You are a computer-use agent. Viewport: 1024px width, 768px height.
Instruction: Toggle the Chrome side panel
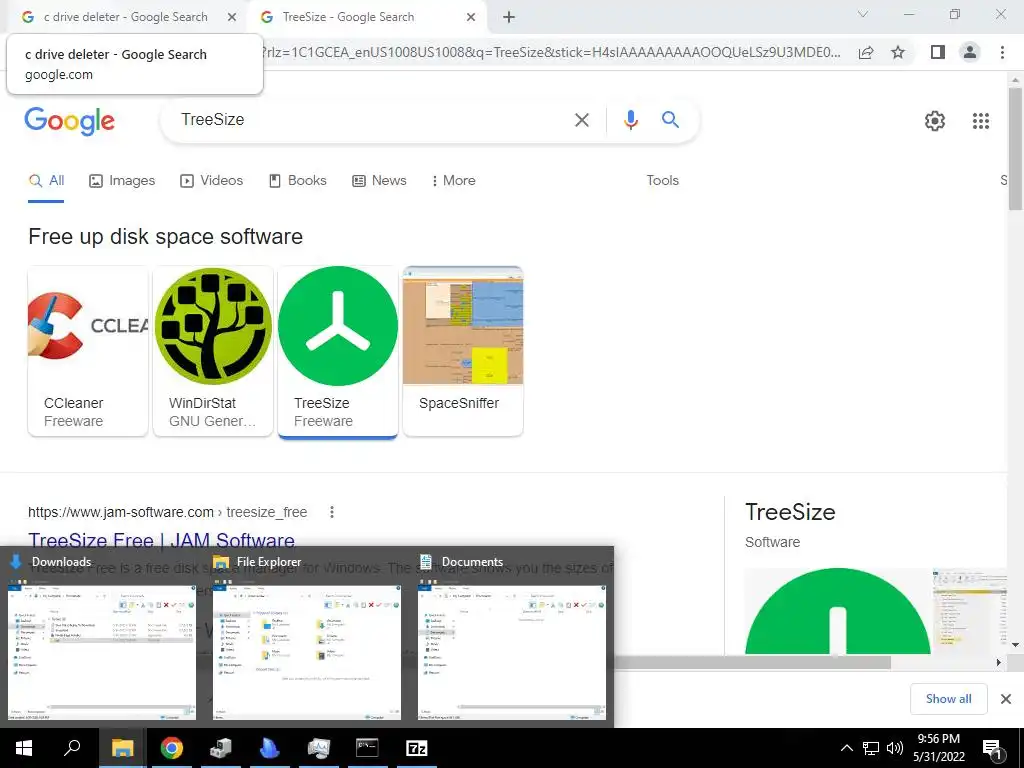(938, 52)
